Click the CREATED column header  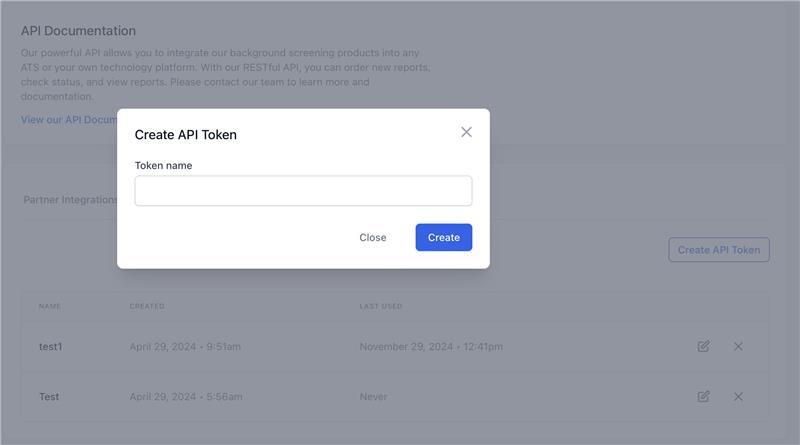click(147, 306)
